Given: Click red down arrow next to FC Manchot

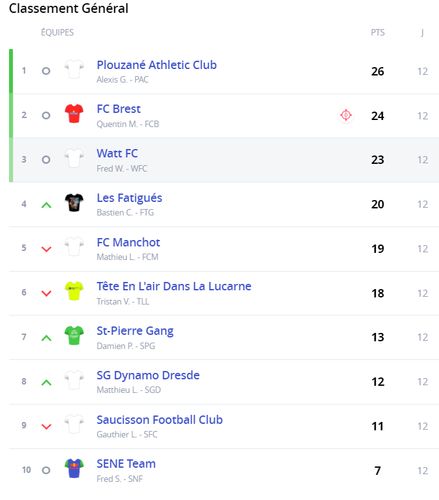Looking at the screenshot, I should [46, 249].
